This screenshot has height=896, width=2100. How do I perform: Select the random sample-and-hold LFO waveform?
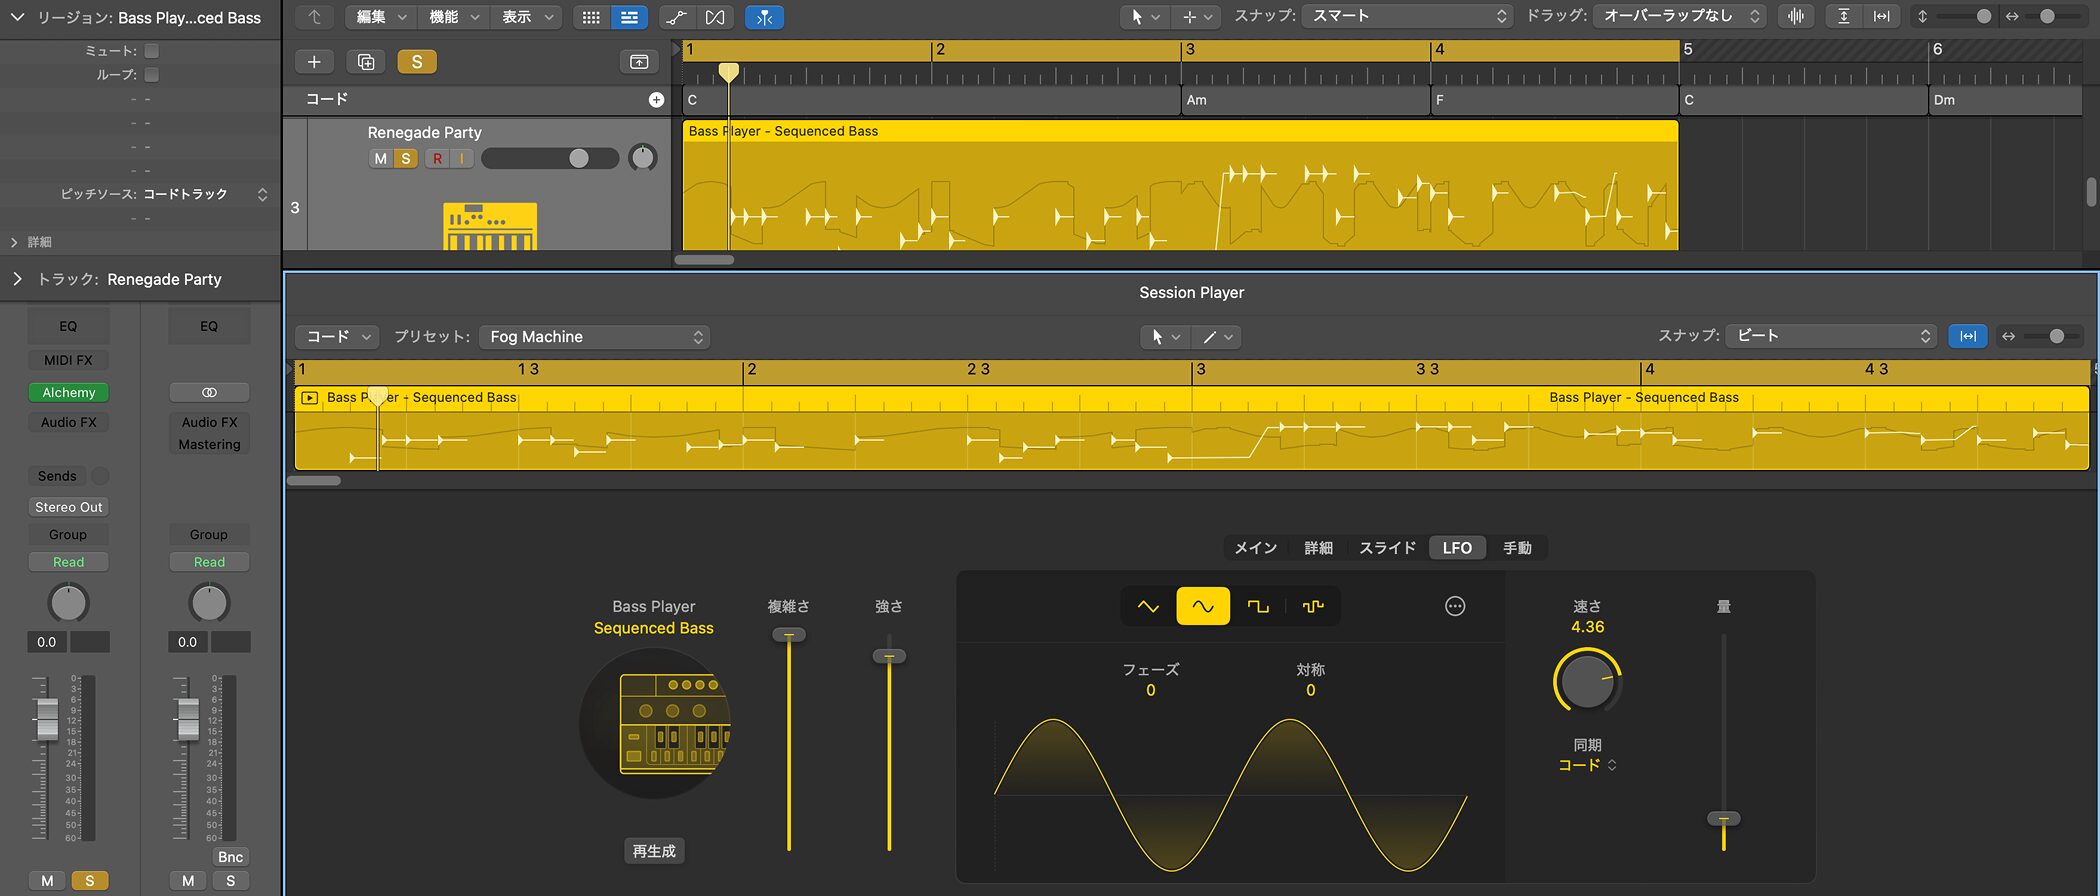[1312, 606]
